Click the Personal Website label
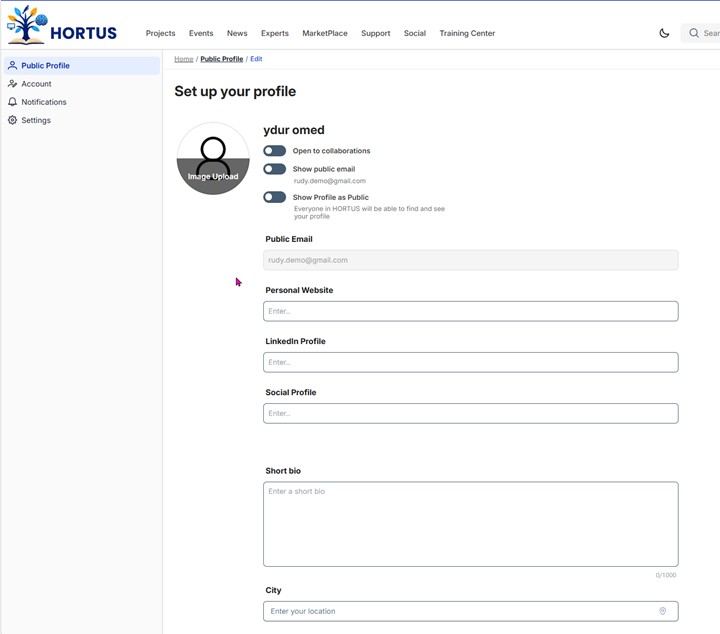Viewport: 720px width, 634px height. pyautogui.click(x=299, y=290)
